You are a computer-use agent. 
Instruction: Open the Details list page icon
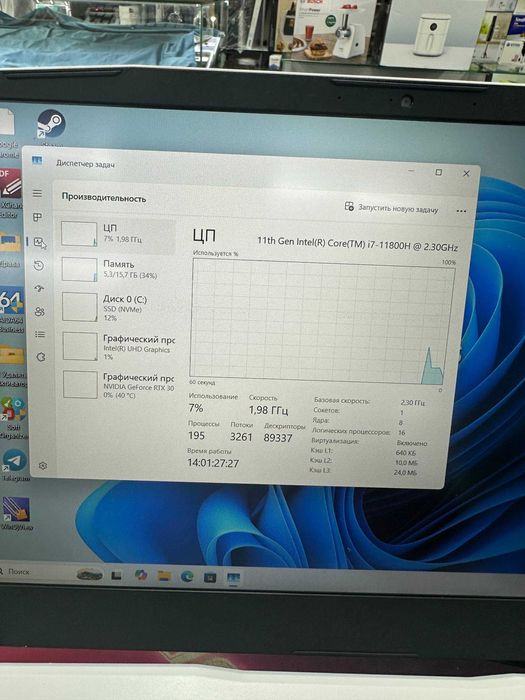(x=40, y=334)
